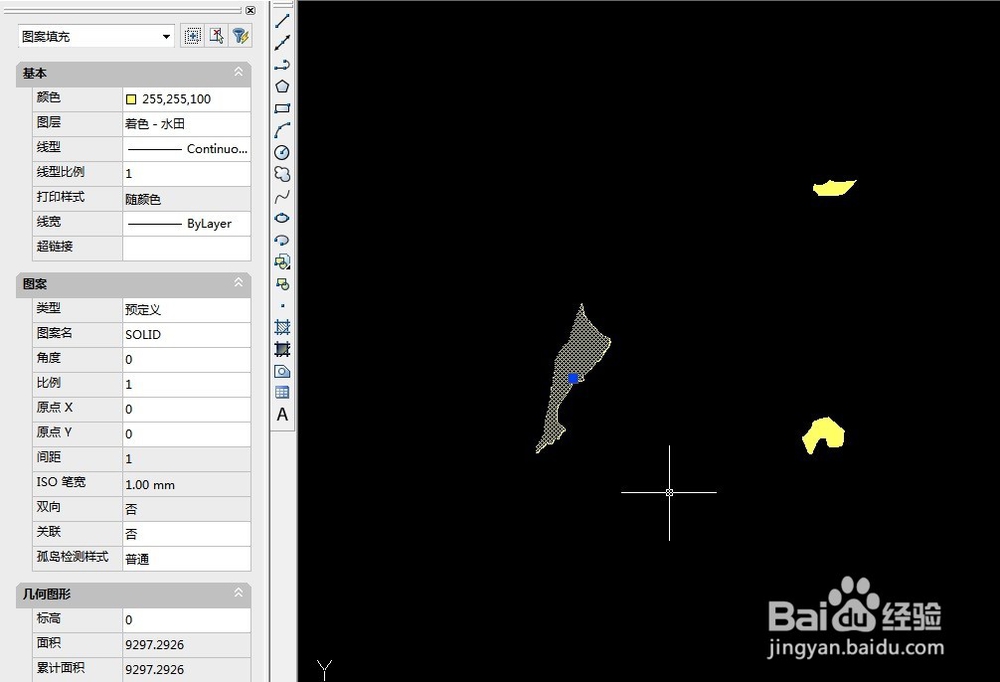Select the Revision Cloud tool

282,174
